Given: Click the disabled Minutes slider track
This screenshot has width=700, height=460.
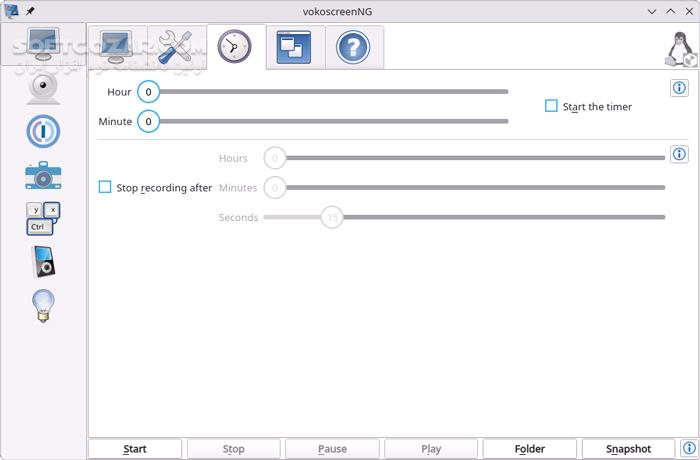Looking at the screenshot, I should point(464,188).
